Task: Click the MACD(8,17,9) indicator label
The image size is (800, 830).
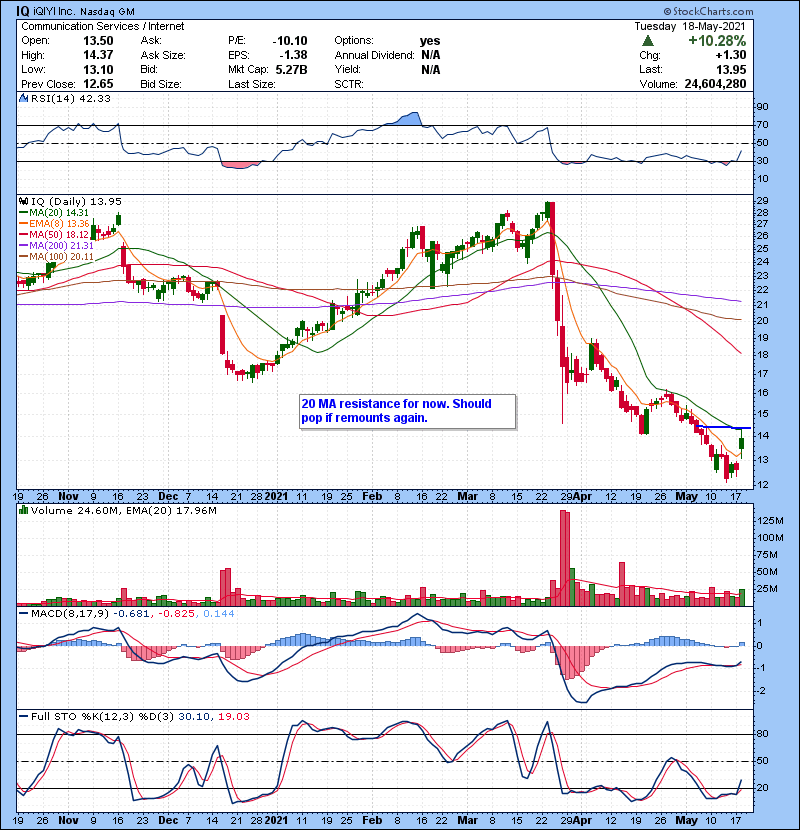Action: pos(70,614)
